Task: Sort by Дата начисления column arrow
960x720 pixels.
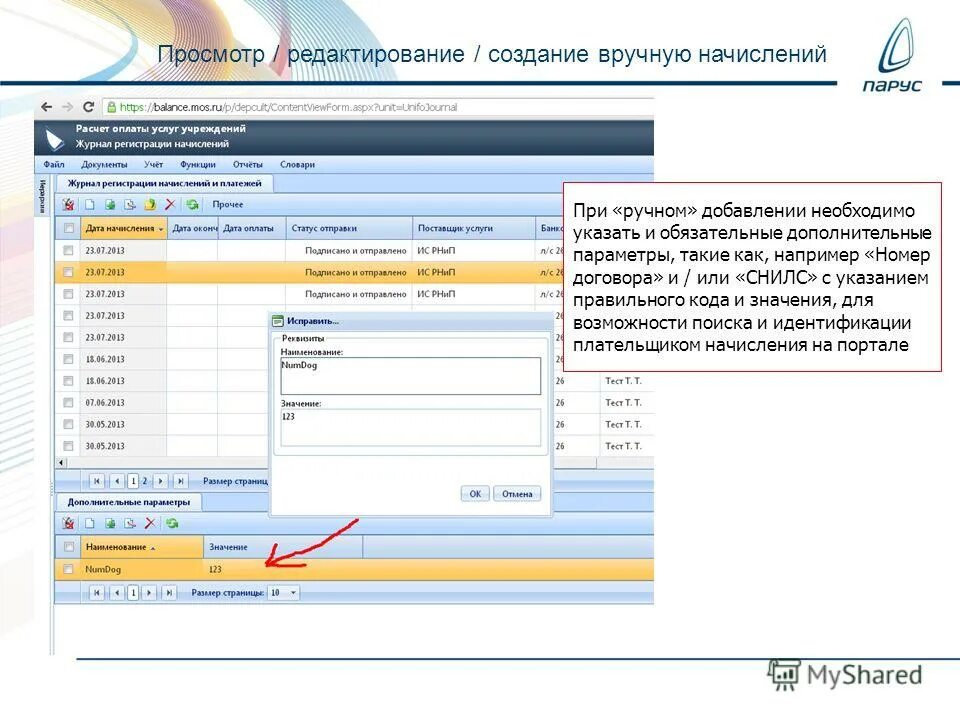Action: pyautogui.click(x=159, y=228)
